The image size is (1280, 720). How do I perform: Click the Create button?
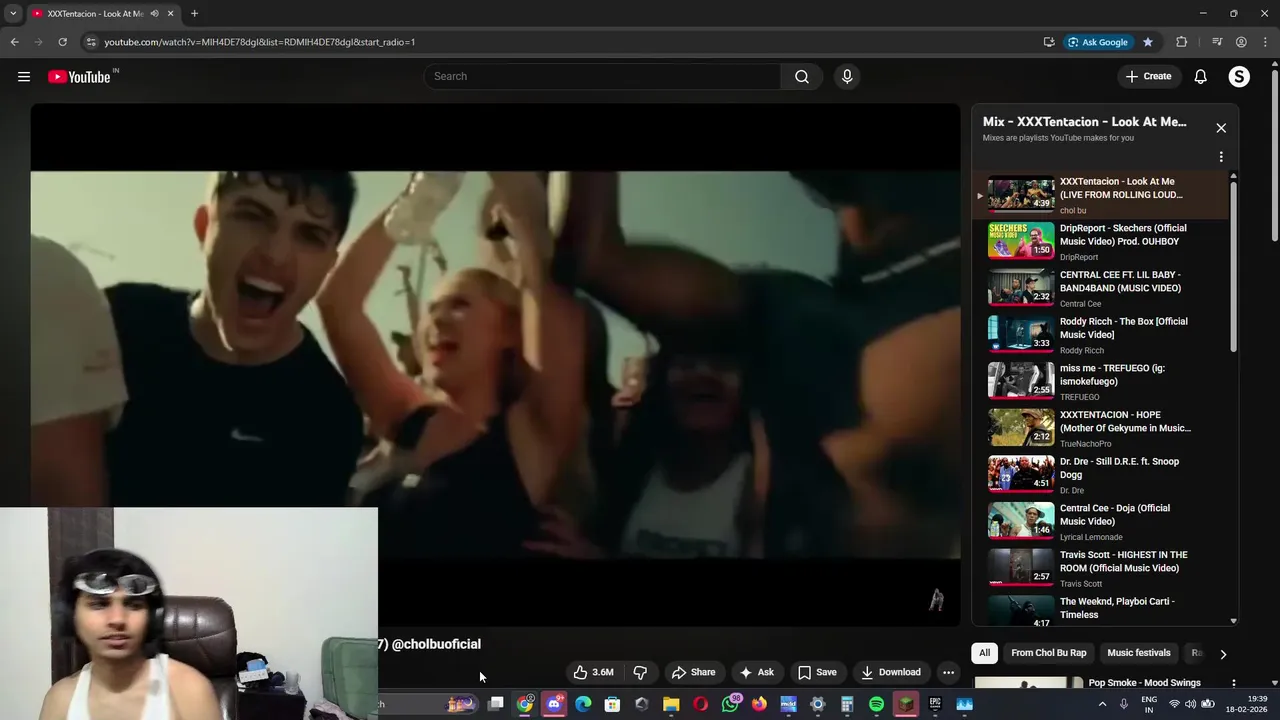pos(1148,77)
